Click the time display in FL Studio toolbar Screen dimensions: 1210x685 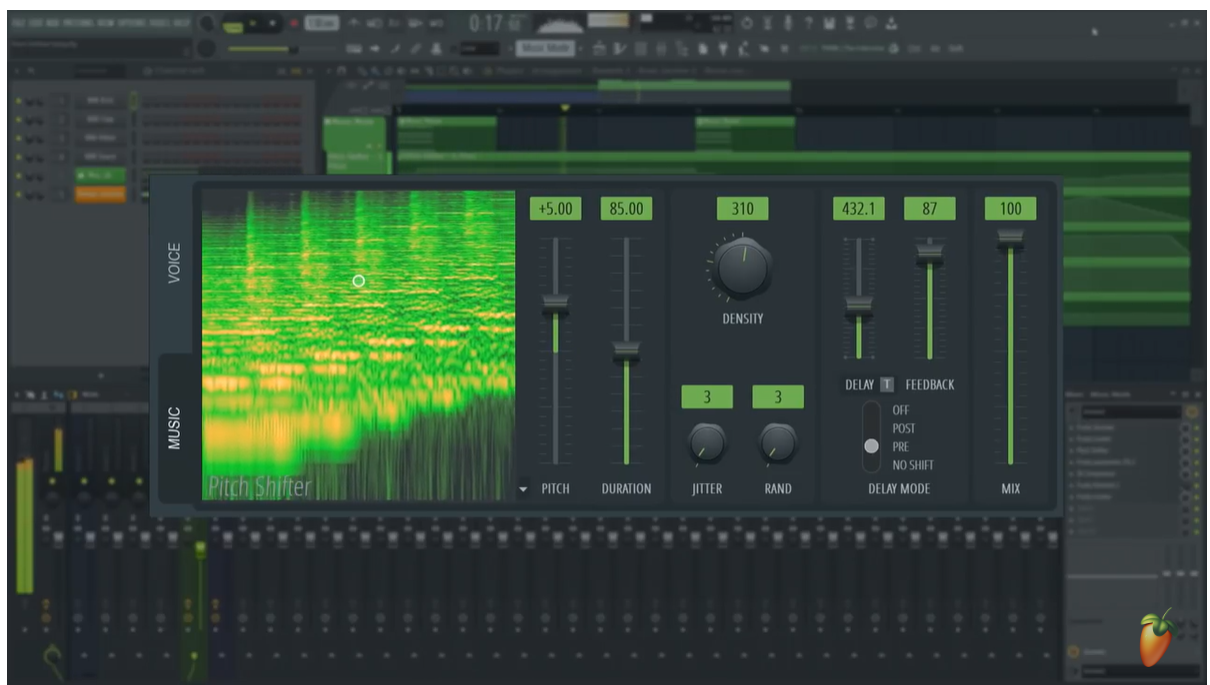tap(498, 23)
